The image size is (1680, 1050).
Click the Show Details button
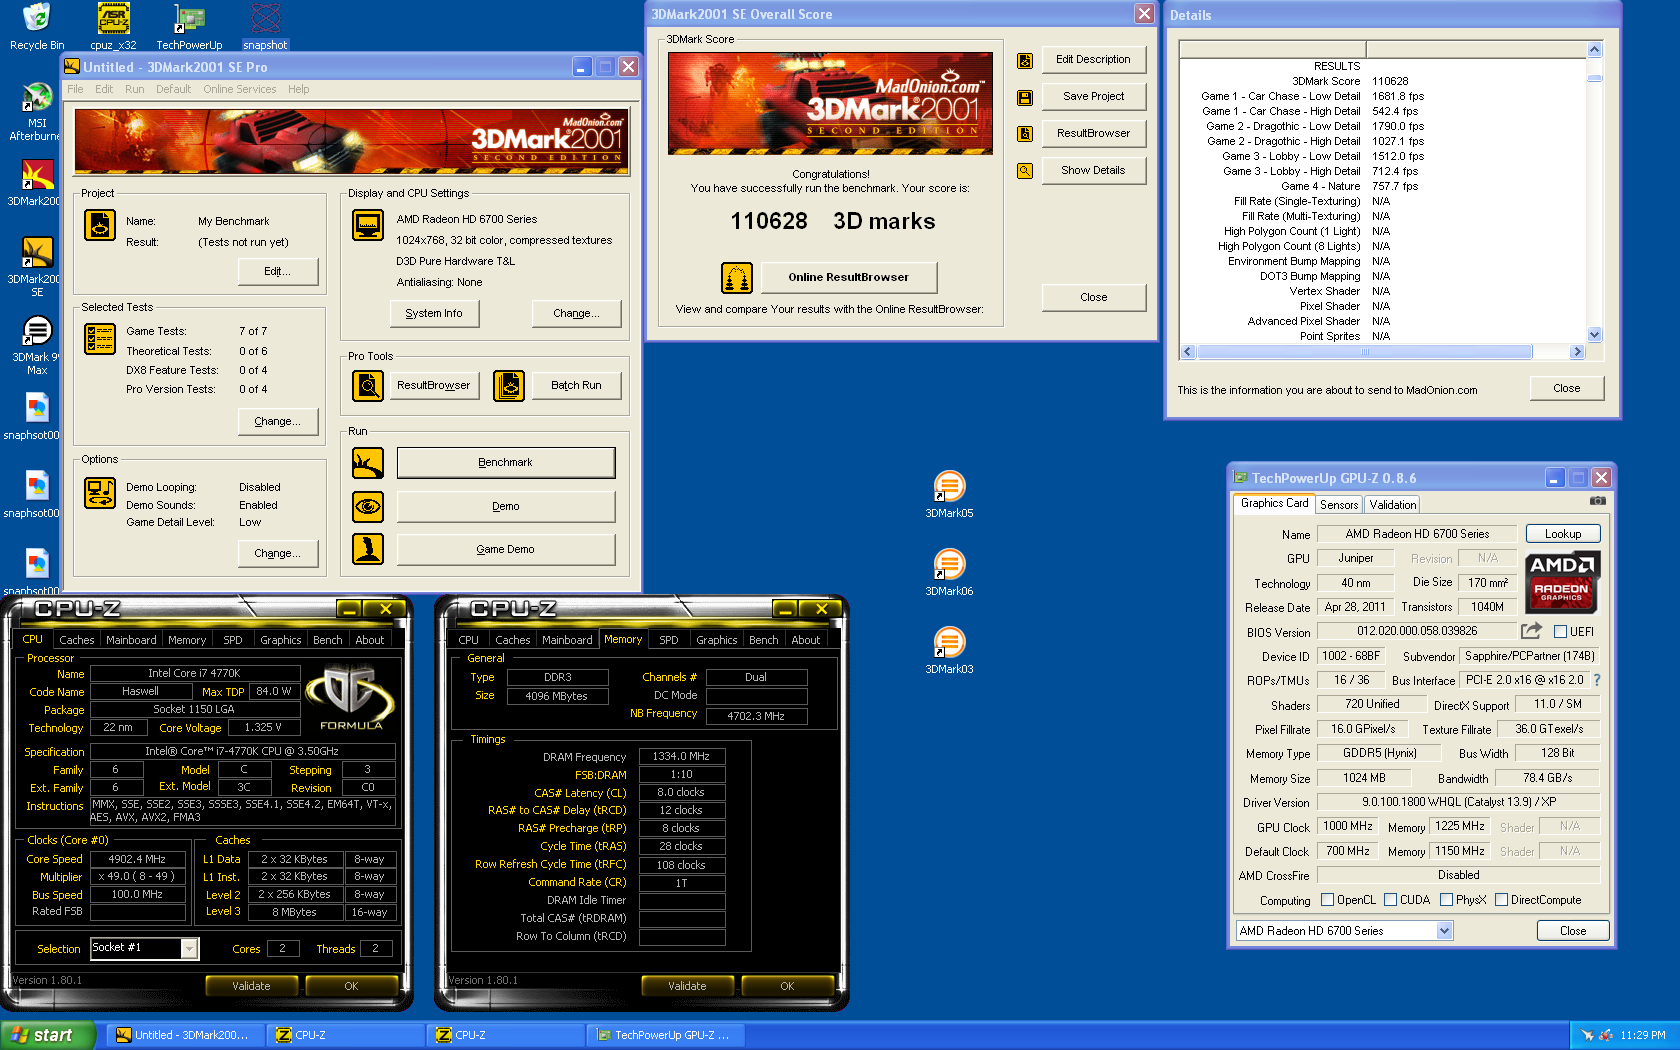(1094, 170)
